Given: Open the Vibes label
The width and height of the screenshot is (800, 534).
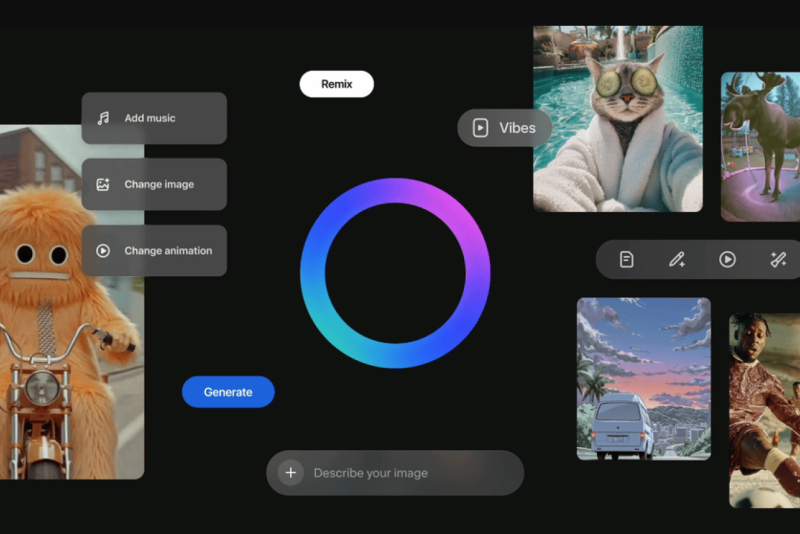Looking at the screenshot, I should (x=517, y=128).
